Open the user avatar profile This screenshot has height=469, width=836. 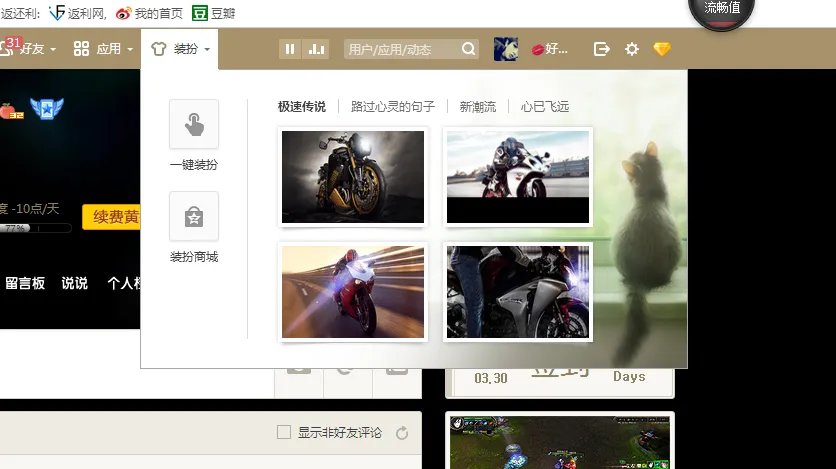[x=506, y=49]
